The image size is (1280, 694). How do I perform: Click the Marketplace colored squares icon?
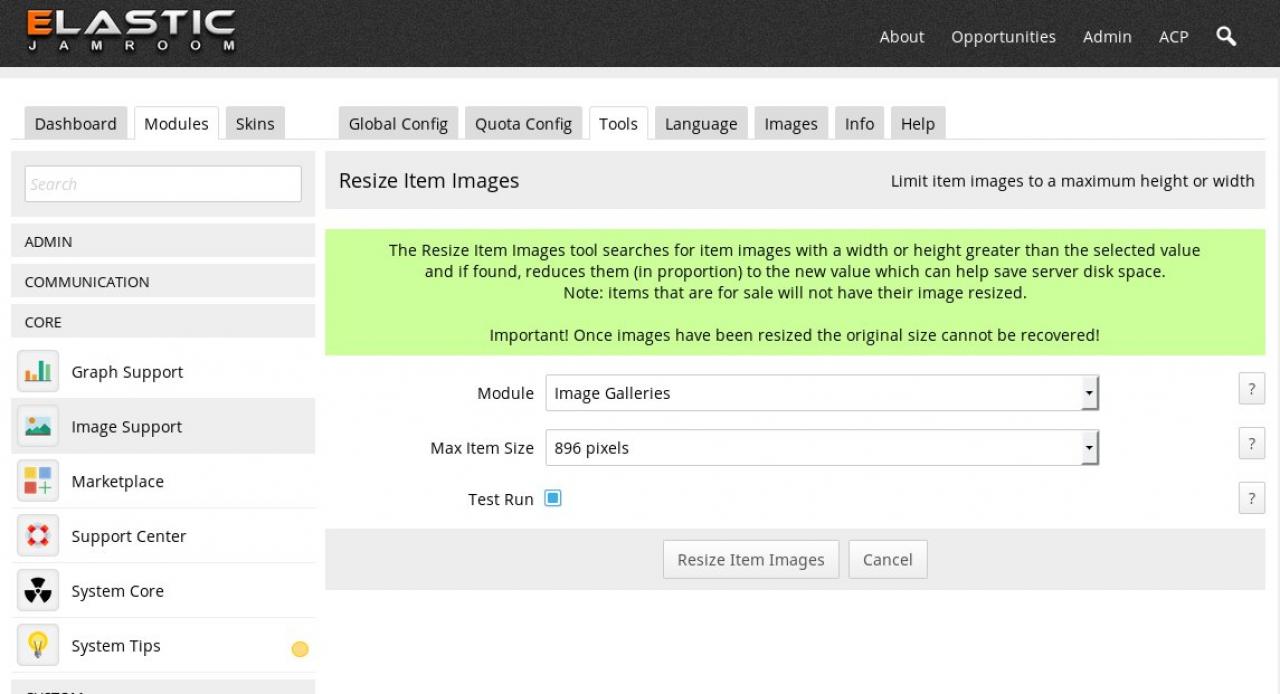tap(38, 481)
